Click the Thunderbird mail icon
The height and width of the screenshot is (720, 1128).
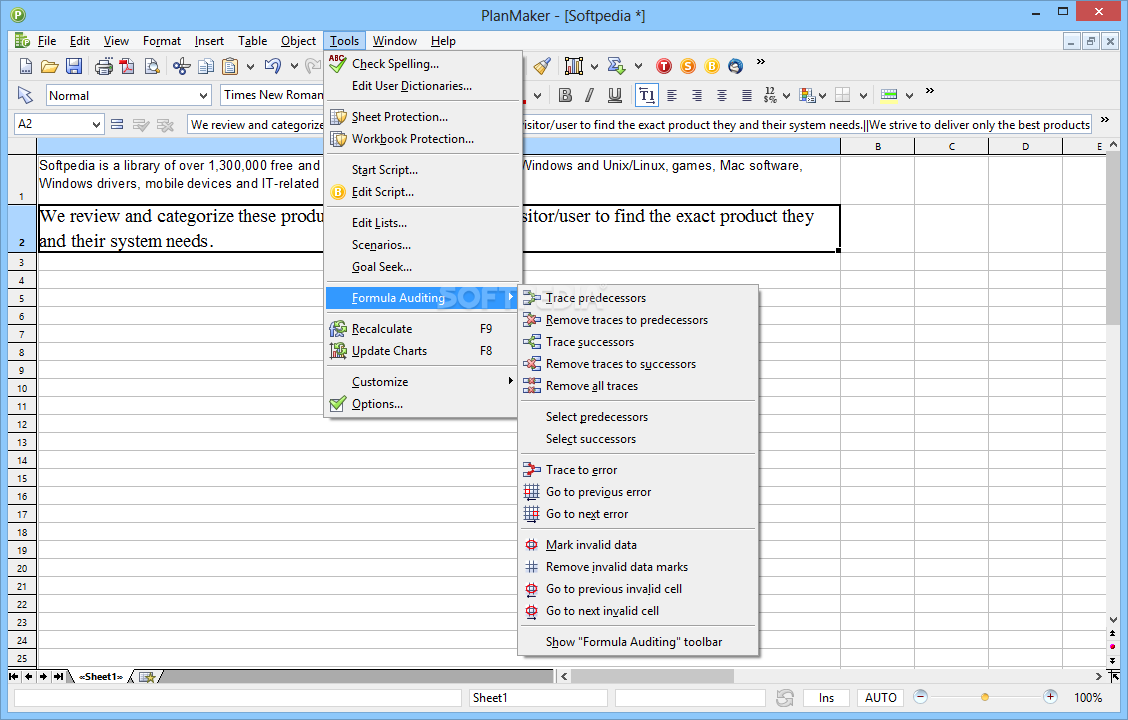(x=735, y=67)
